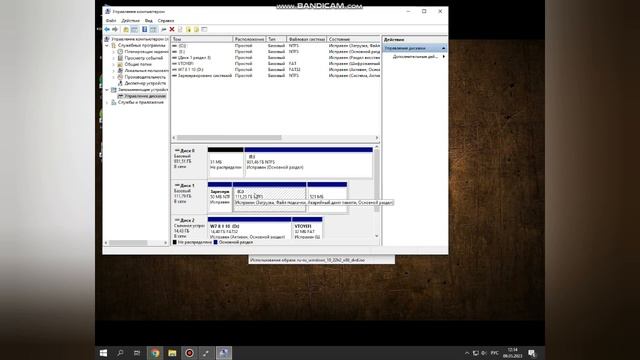Select the 31 МБ unallocated partition on Диск 0
Image resolution: width=640 pixels, height=360 pixels.
click(x=226, y=162)
